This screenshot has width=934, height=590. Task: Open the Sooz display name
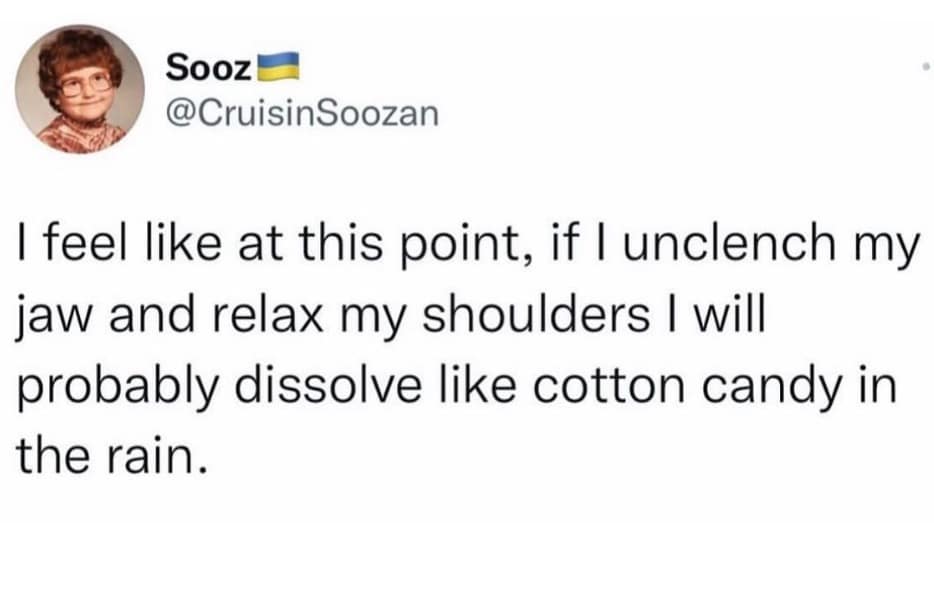(207, 66)
